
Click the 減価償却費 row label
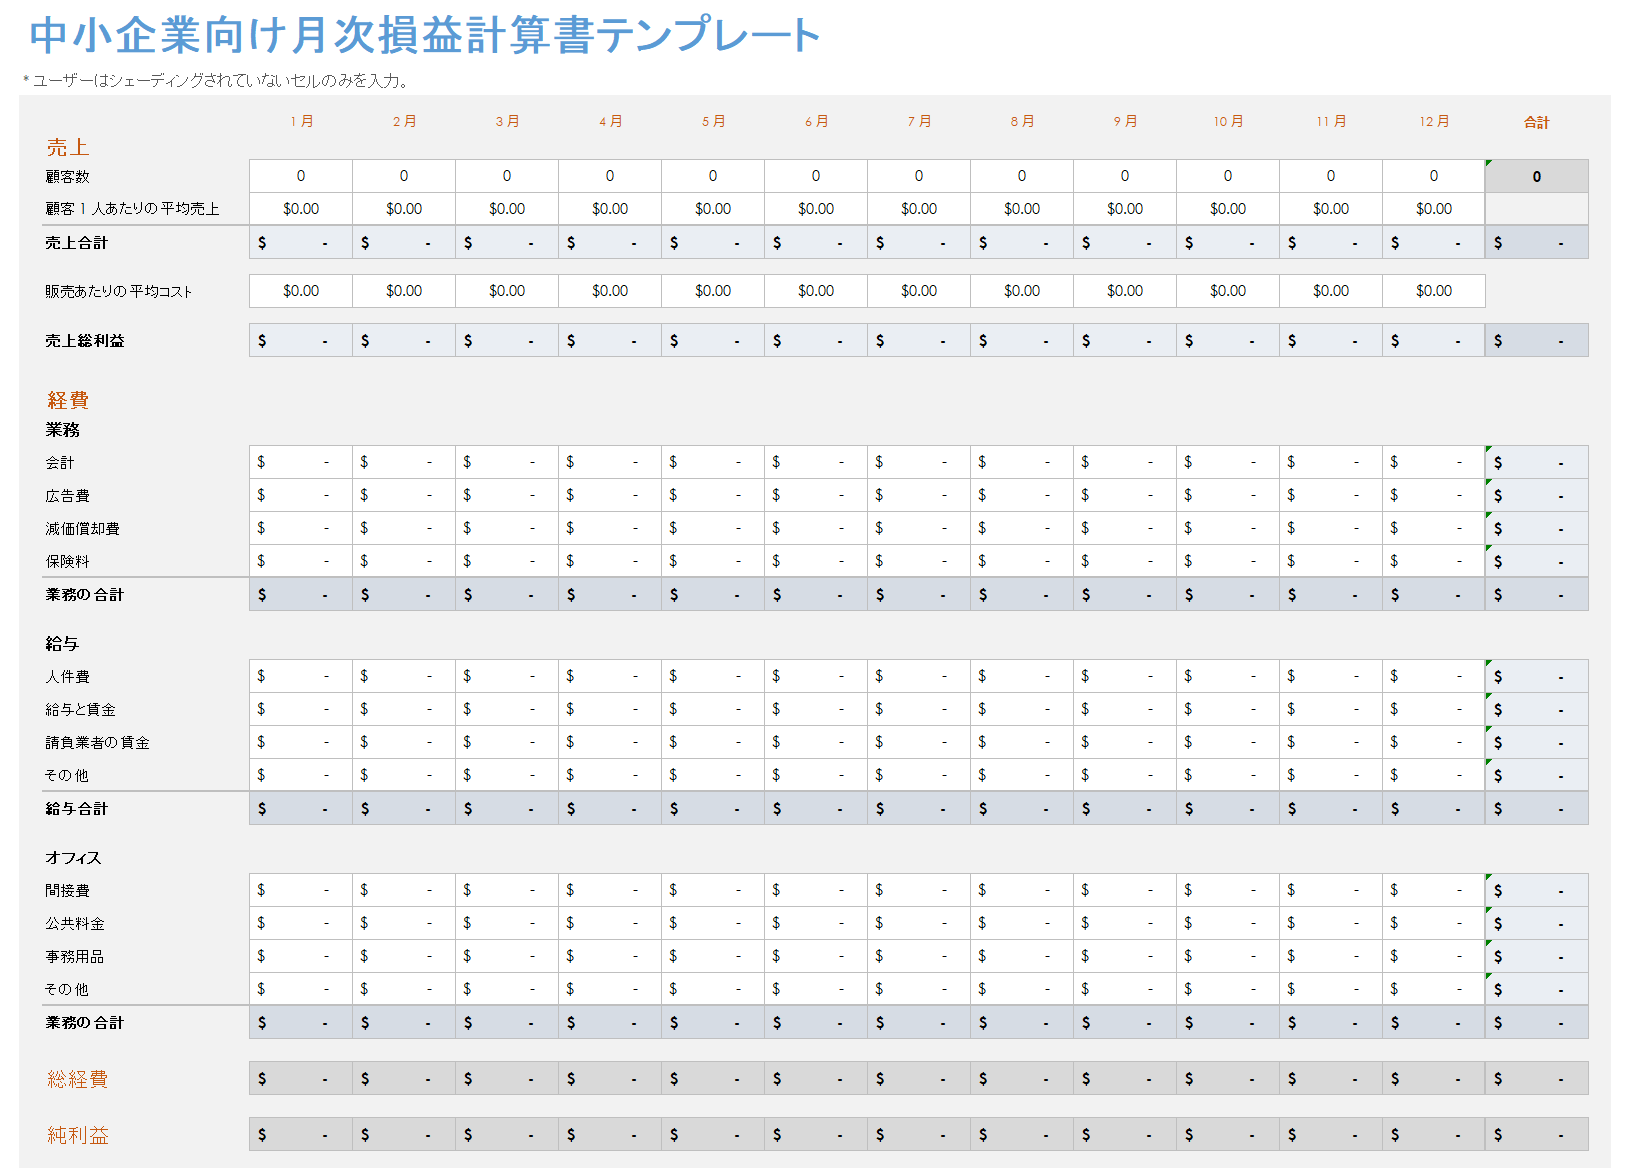coord(82,529)
